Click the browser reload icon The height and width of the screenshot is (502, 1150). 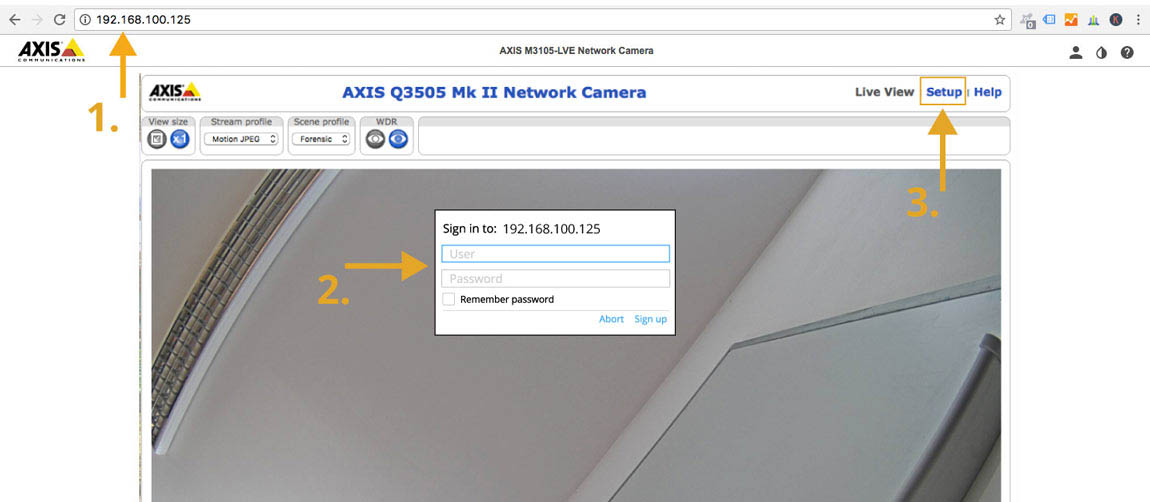click(x=59, y=19)
